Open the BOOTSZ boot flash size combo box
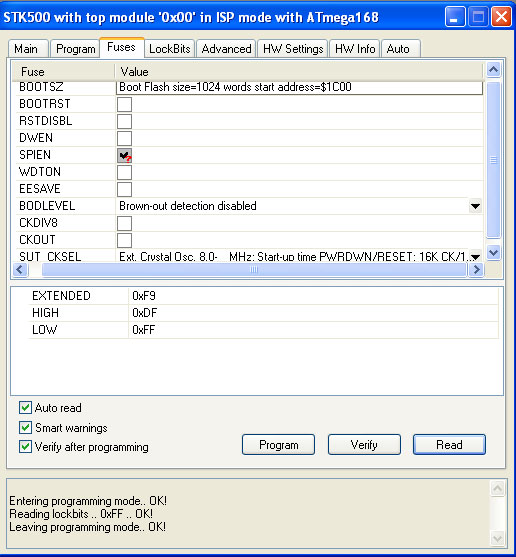516x557 pixels. coord(299,87)
